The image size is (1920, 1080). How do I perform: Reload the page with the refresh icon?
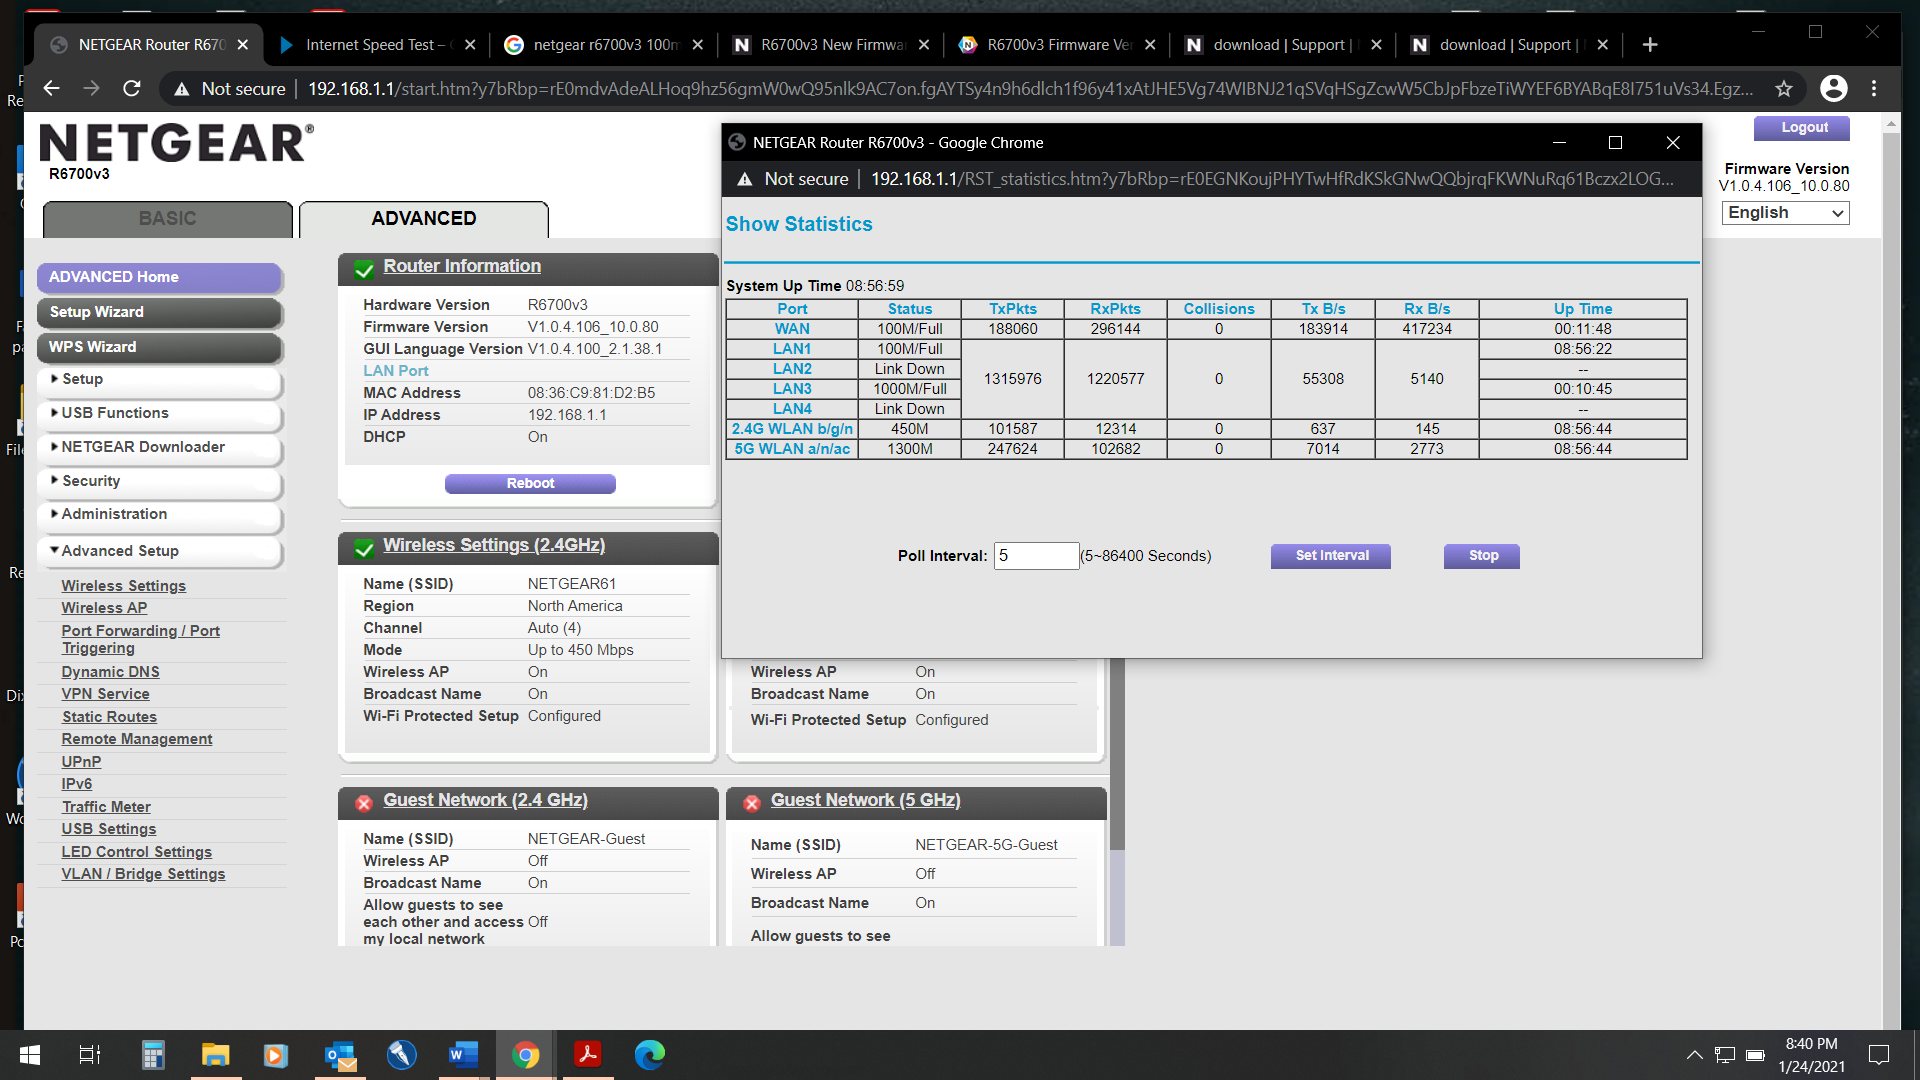coord(131,88)
